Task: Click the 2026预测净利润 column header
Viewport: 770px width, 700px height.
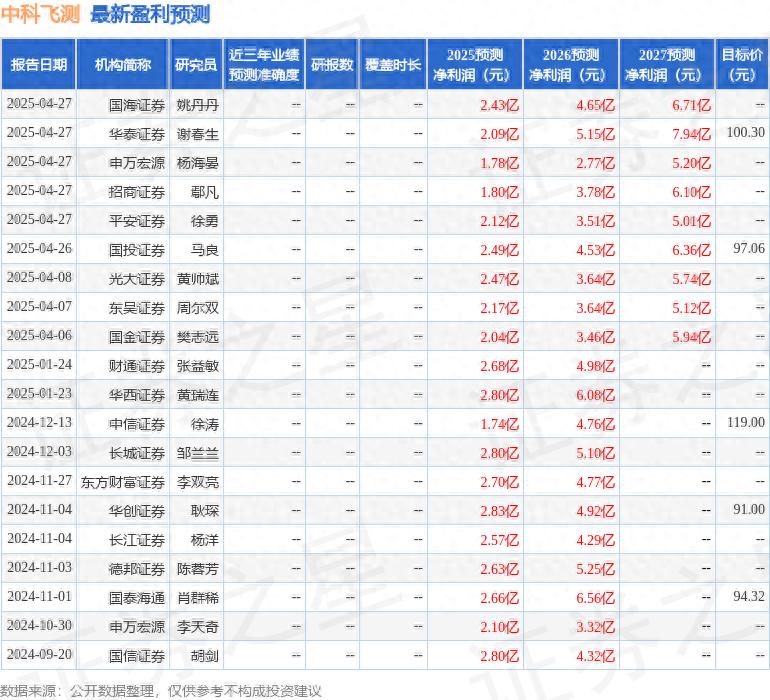Action: coord(571,65)
